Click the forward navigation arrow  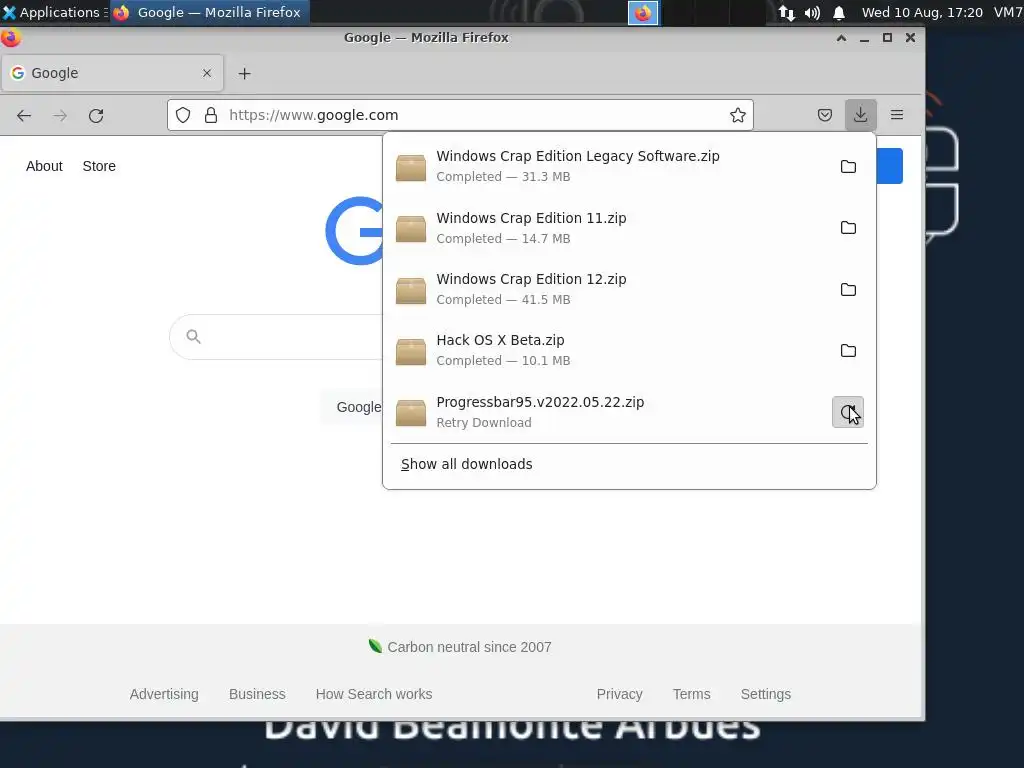click(x=60, y=116)
